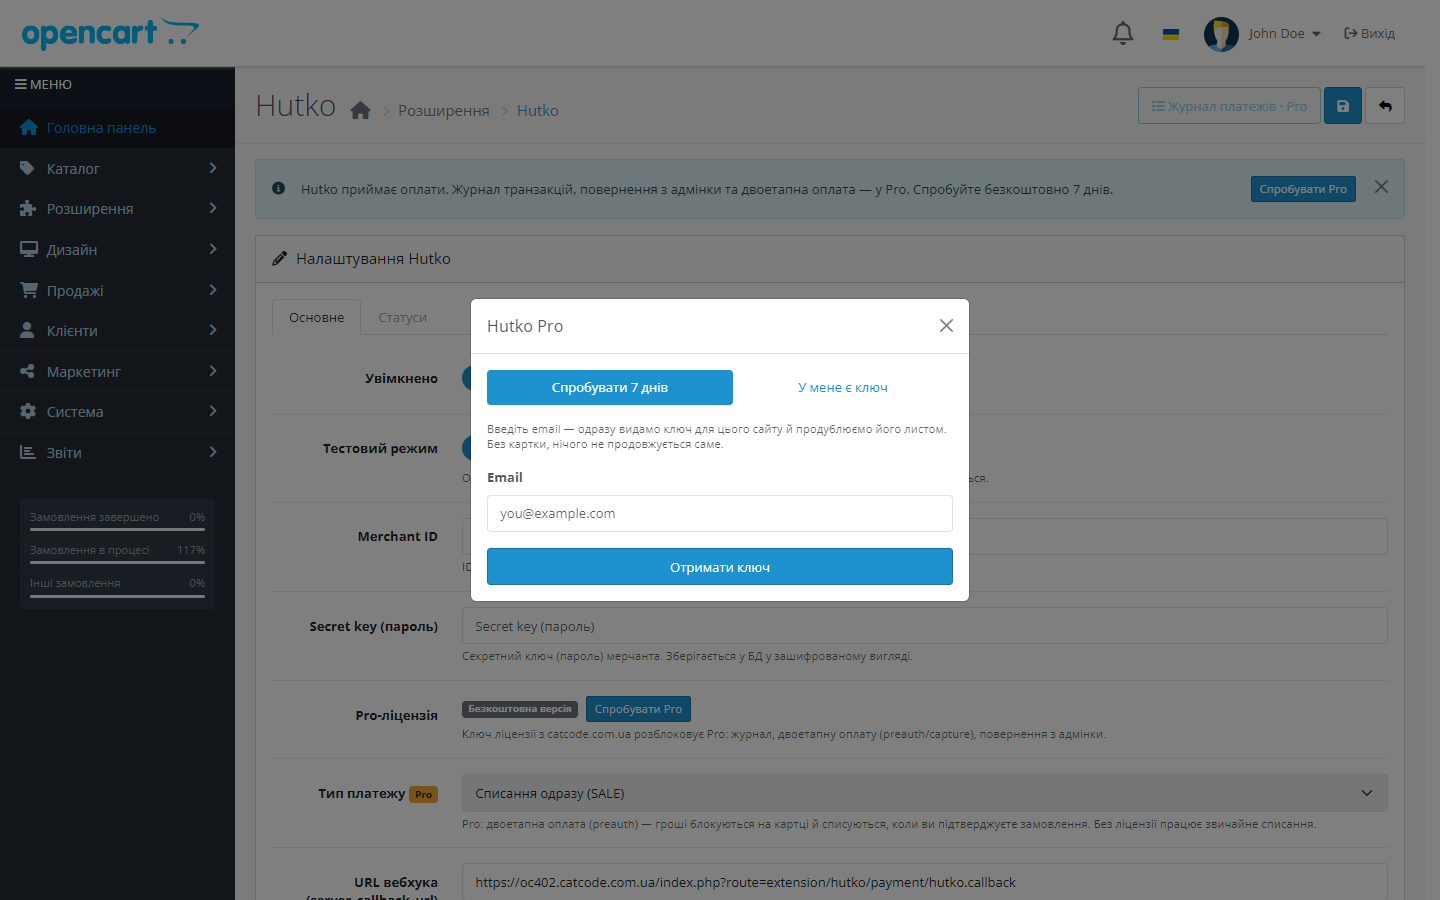Click the Отримати ключ button

click(x=720, y=567)
